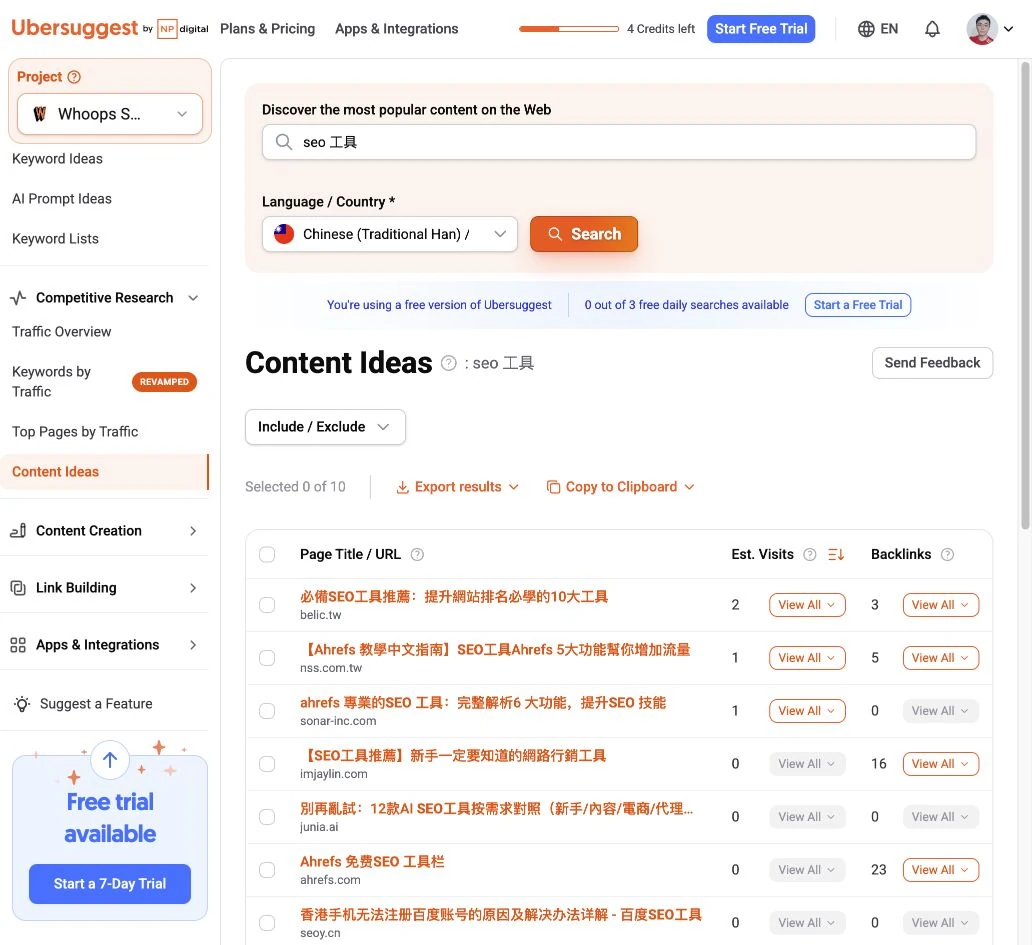Click the Start a Free Trial outline button
This screenshot has width=1032, height=945.
point(858,305)
